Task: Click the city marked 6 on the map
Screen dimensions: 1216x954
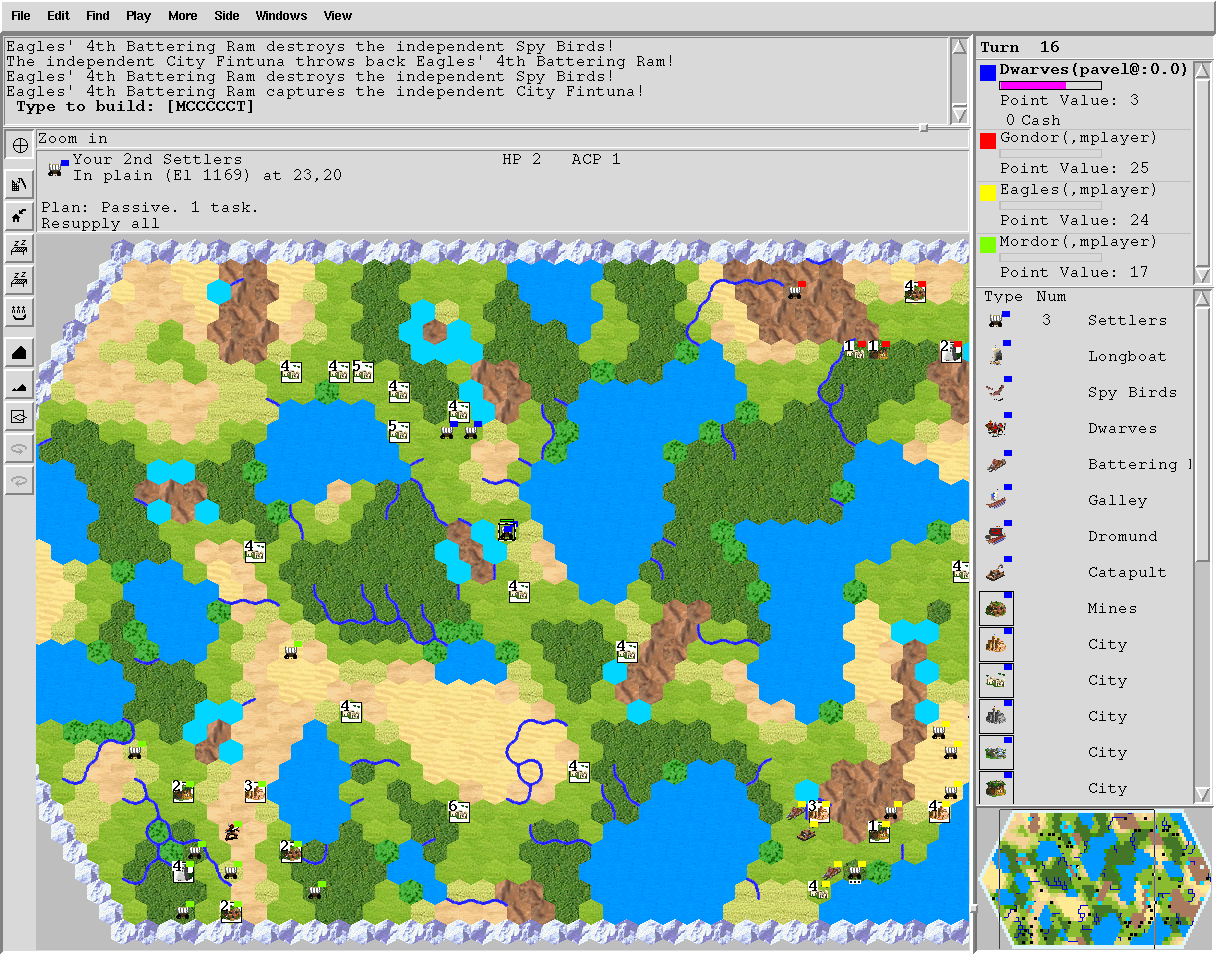Action: (x=459, y=811)
